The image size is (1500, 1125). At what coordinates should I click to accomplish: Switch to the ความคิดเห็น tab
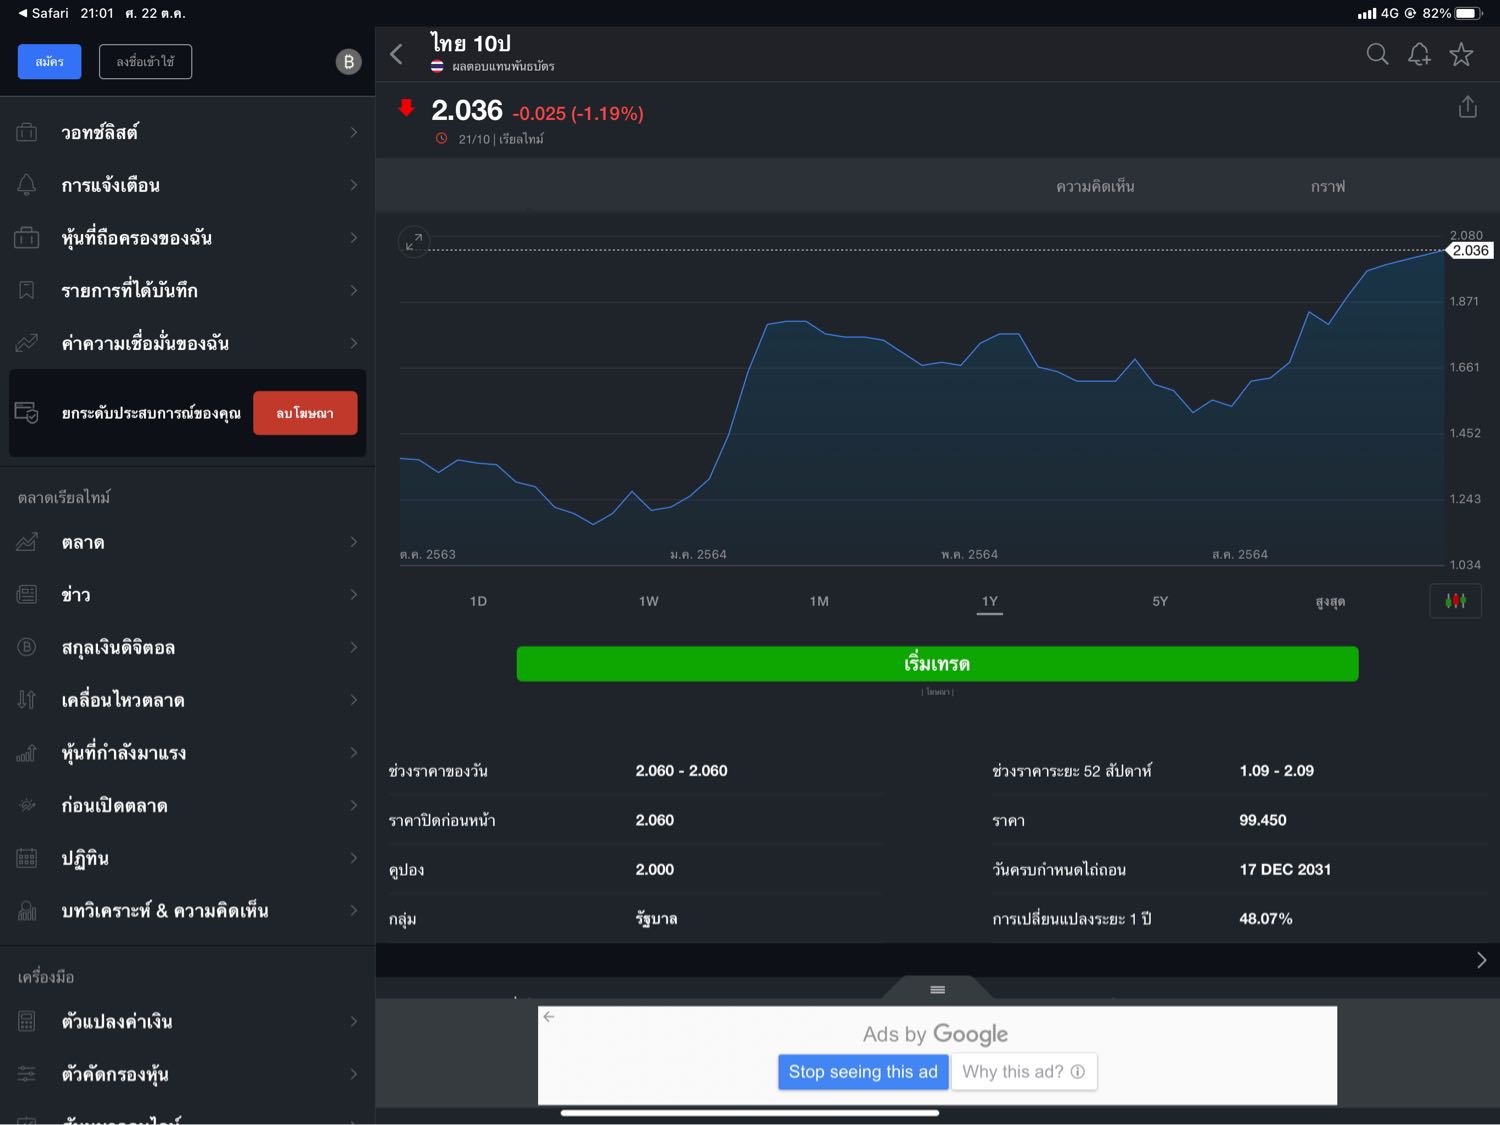(1095, 186)
